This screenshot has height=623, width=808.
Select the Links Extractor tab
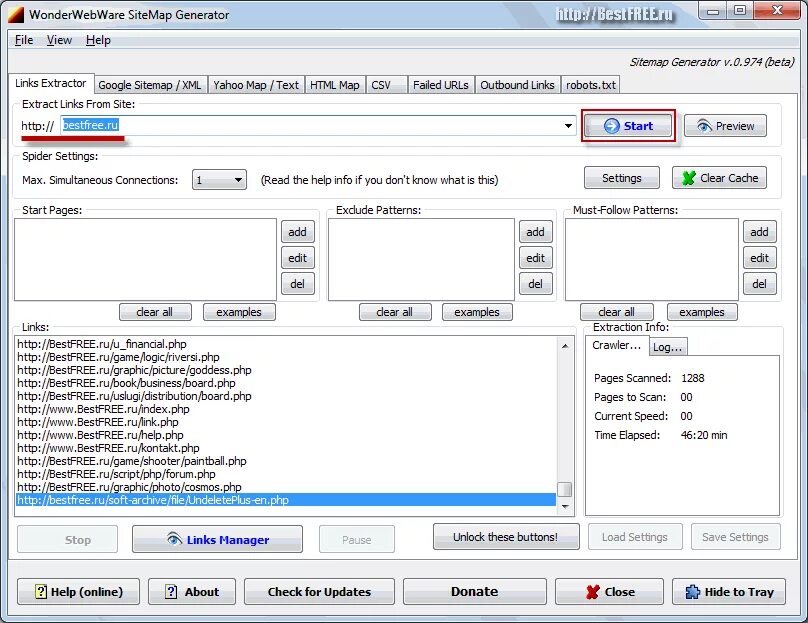(x=50, y=83)
